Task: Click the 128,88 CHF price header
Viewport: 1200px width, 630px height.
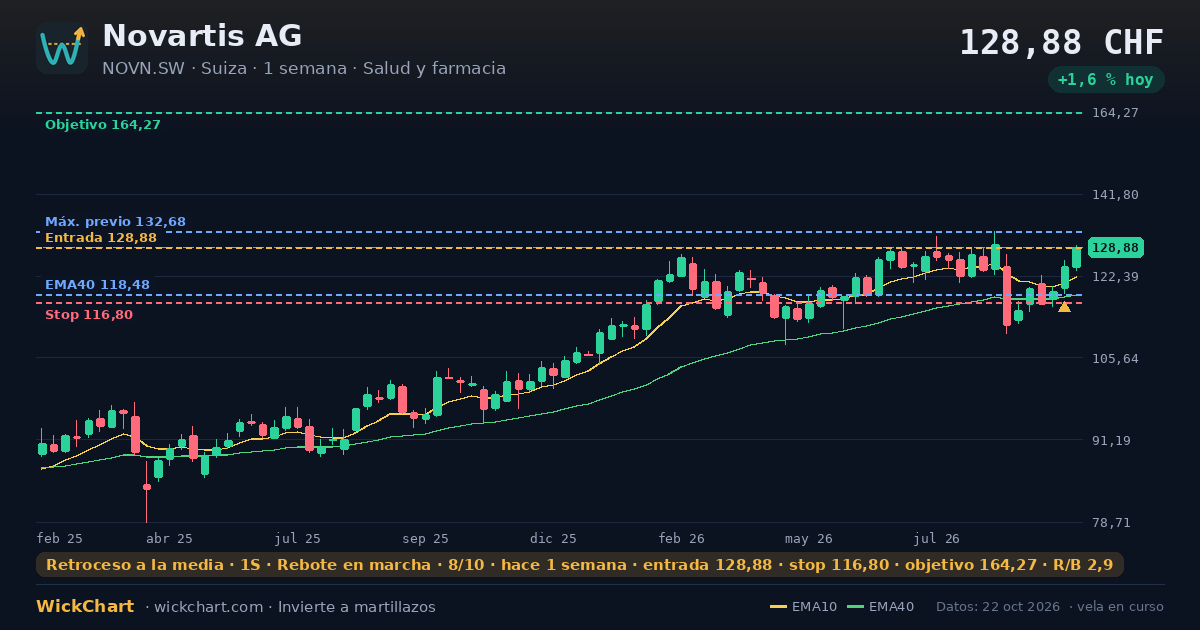Action: pos(1061,42)
